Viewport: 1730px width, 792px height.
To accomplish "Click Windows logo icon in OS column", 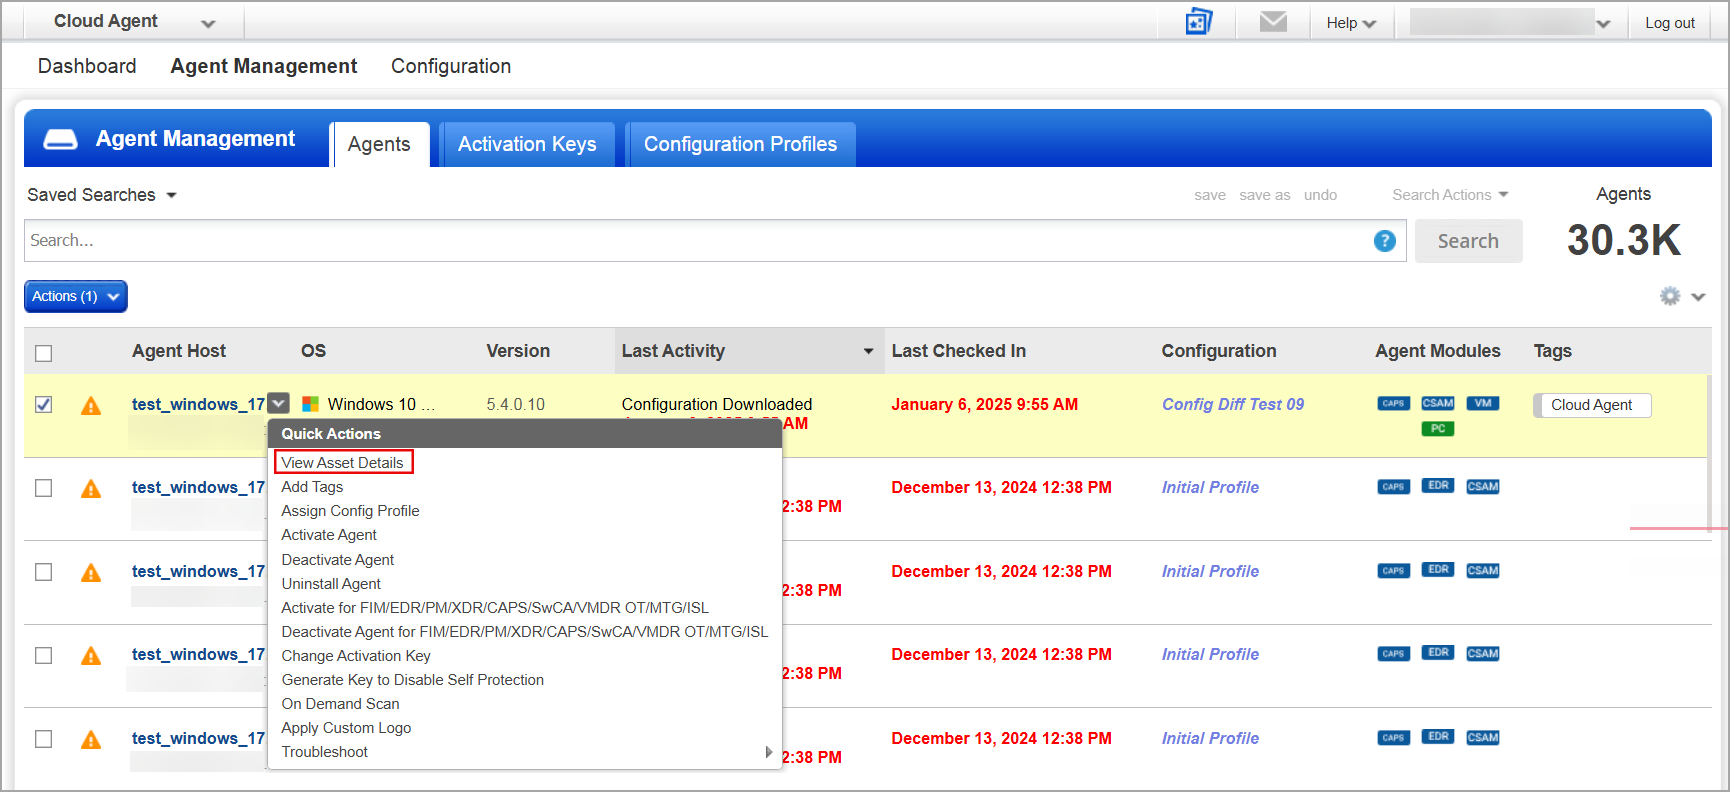I will 311,404.
